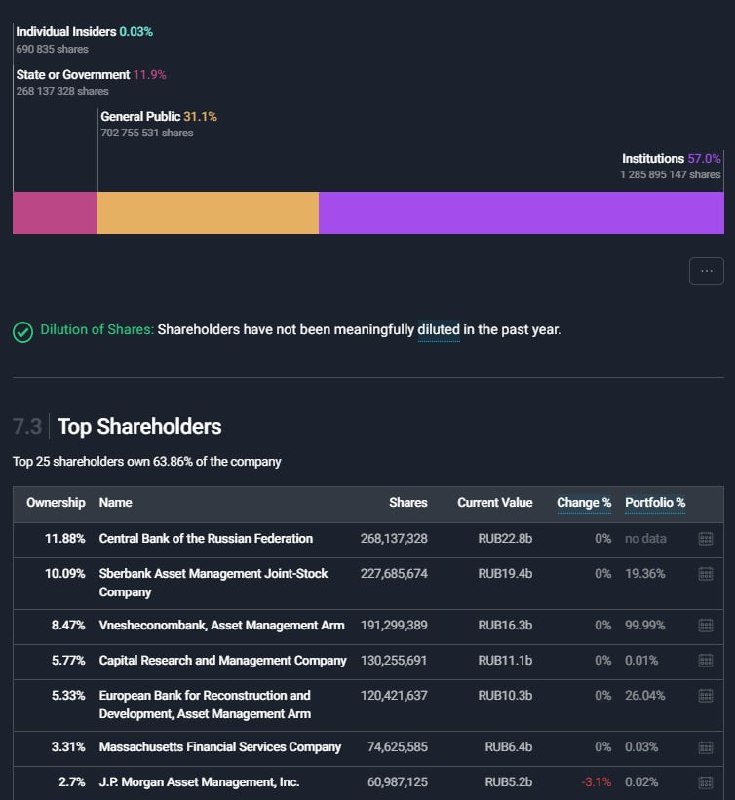Open table icon in Sberbank Asset Management row
This screenshot has width=735, height=800.
tap(705, 574)
